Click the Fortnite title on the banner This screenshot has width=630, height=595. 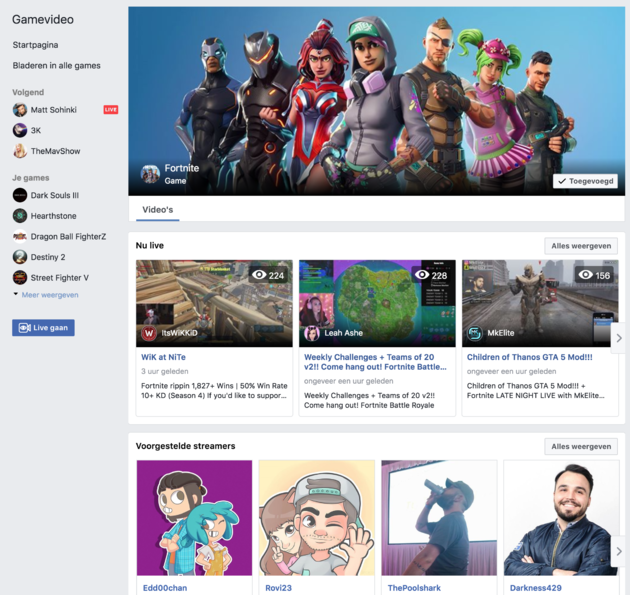[x=182, y=168]
